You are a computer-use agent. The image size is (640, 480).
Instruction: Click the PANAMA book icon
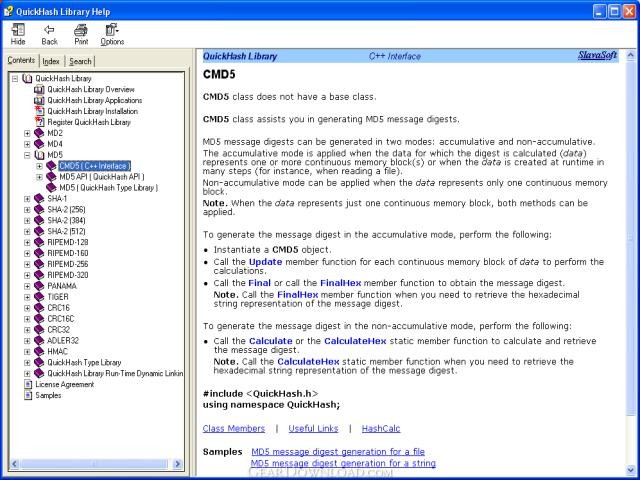pyautogui.click(x=39, y=286)
